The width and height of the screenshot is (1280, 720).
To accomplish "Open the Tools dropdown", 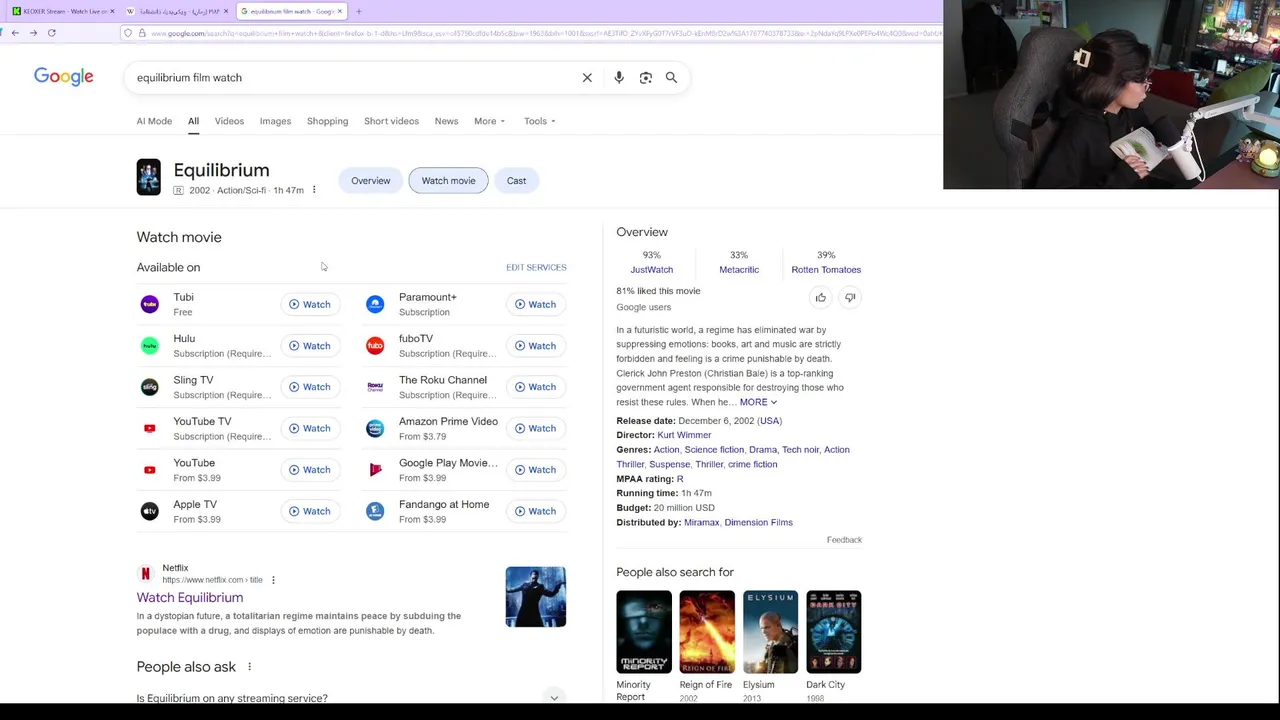I will (x=539, y=121).
